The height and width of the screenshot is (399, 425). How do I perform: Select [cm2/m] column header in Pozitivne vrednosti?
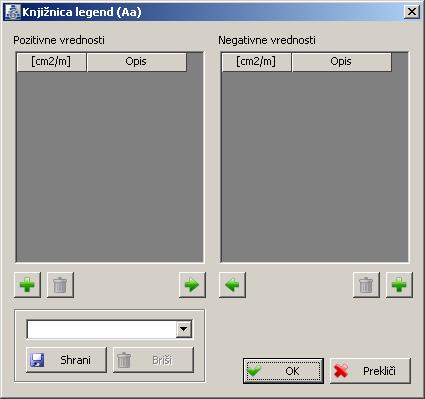coord(51,62)
